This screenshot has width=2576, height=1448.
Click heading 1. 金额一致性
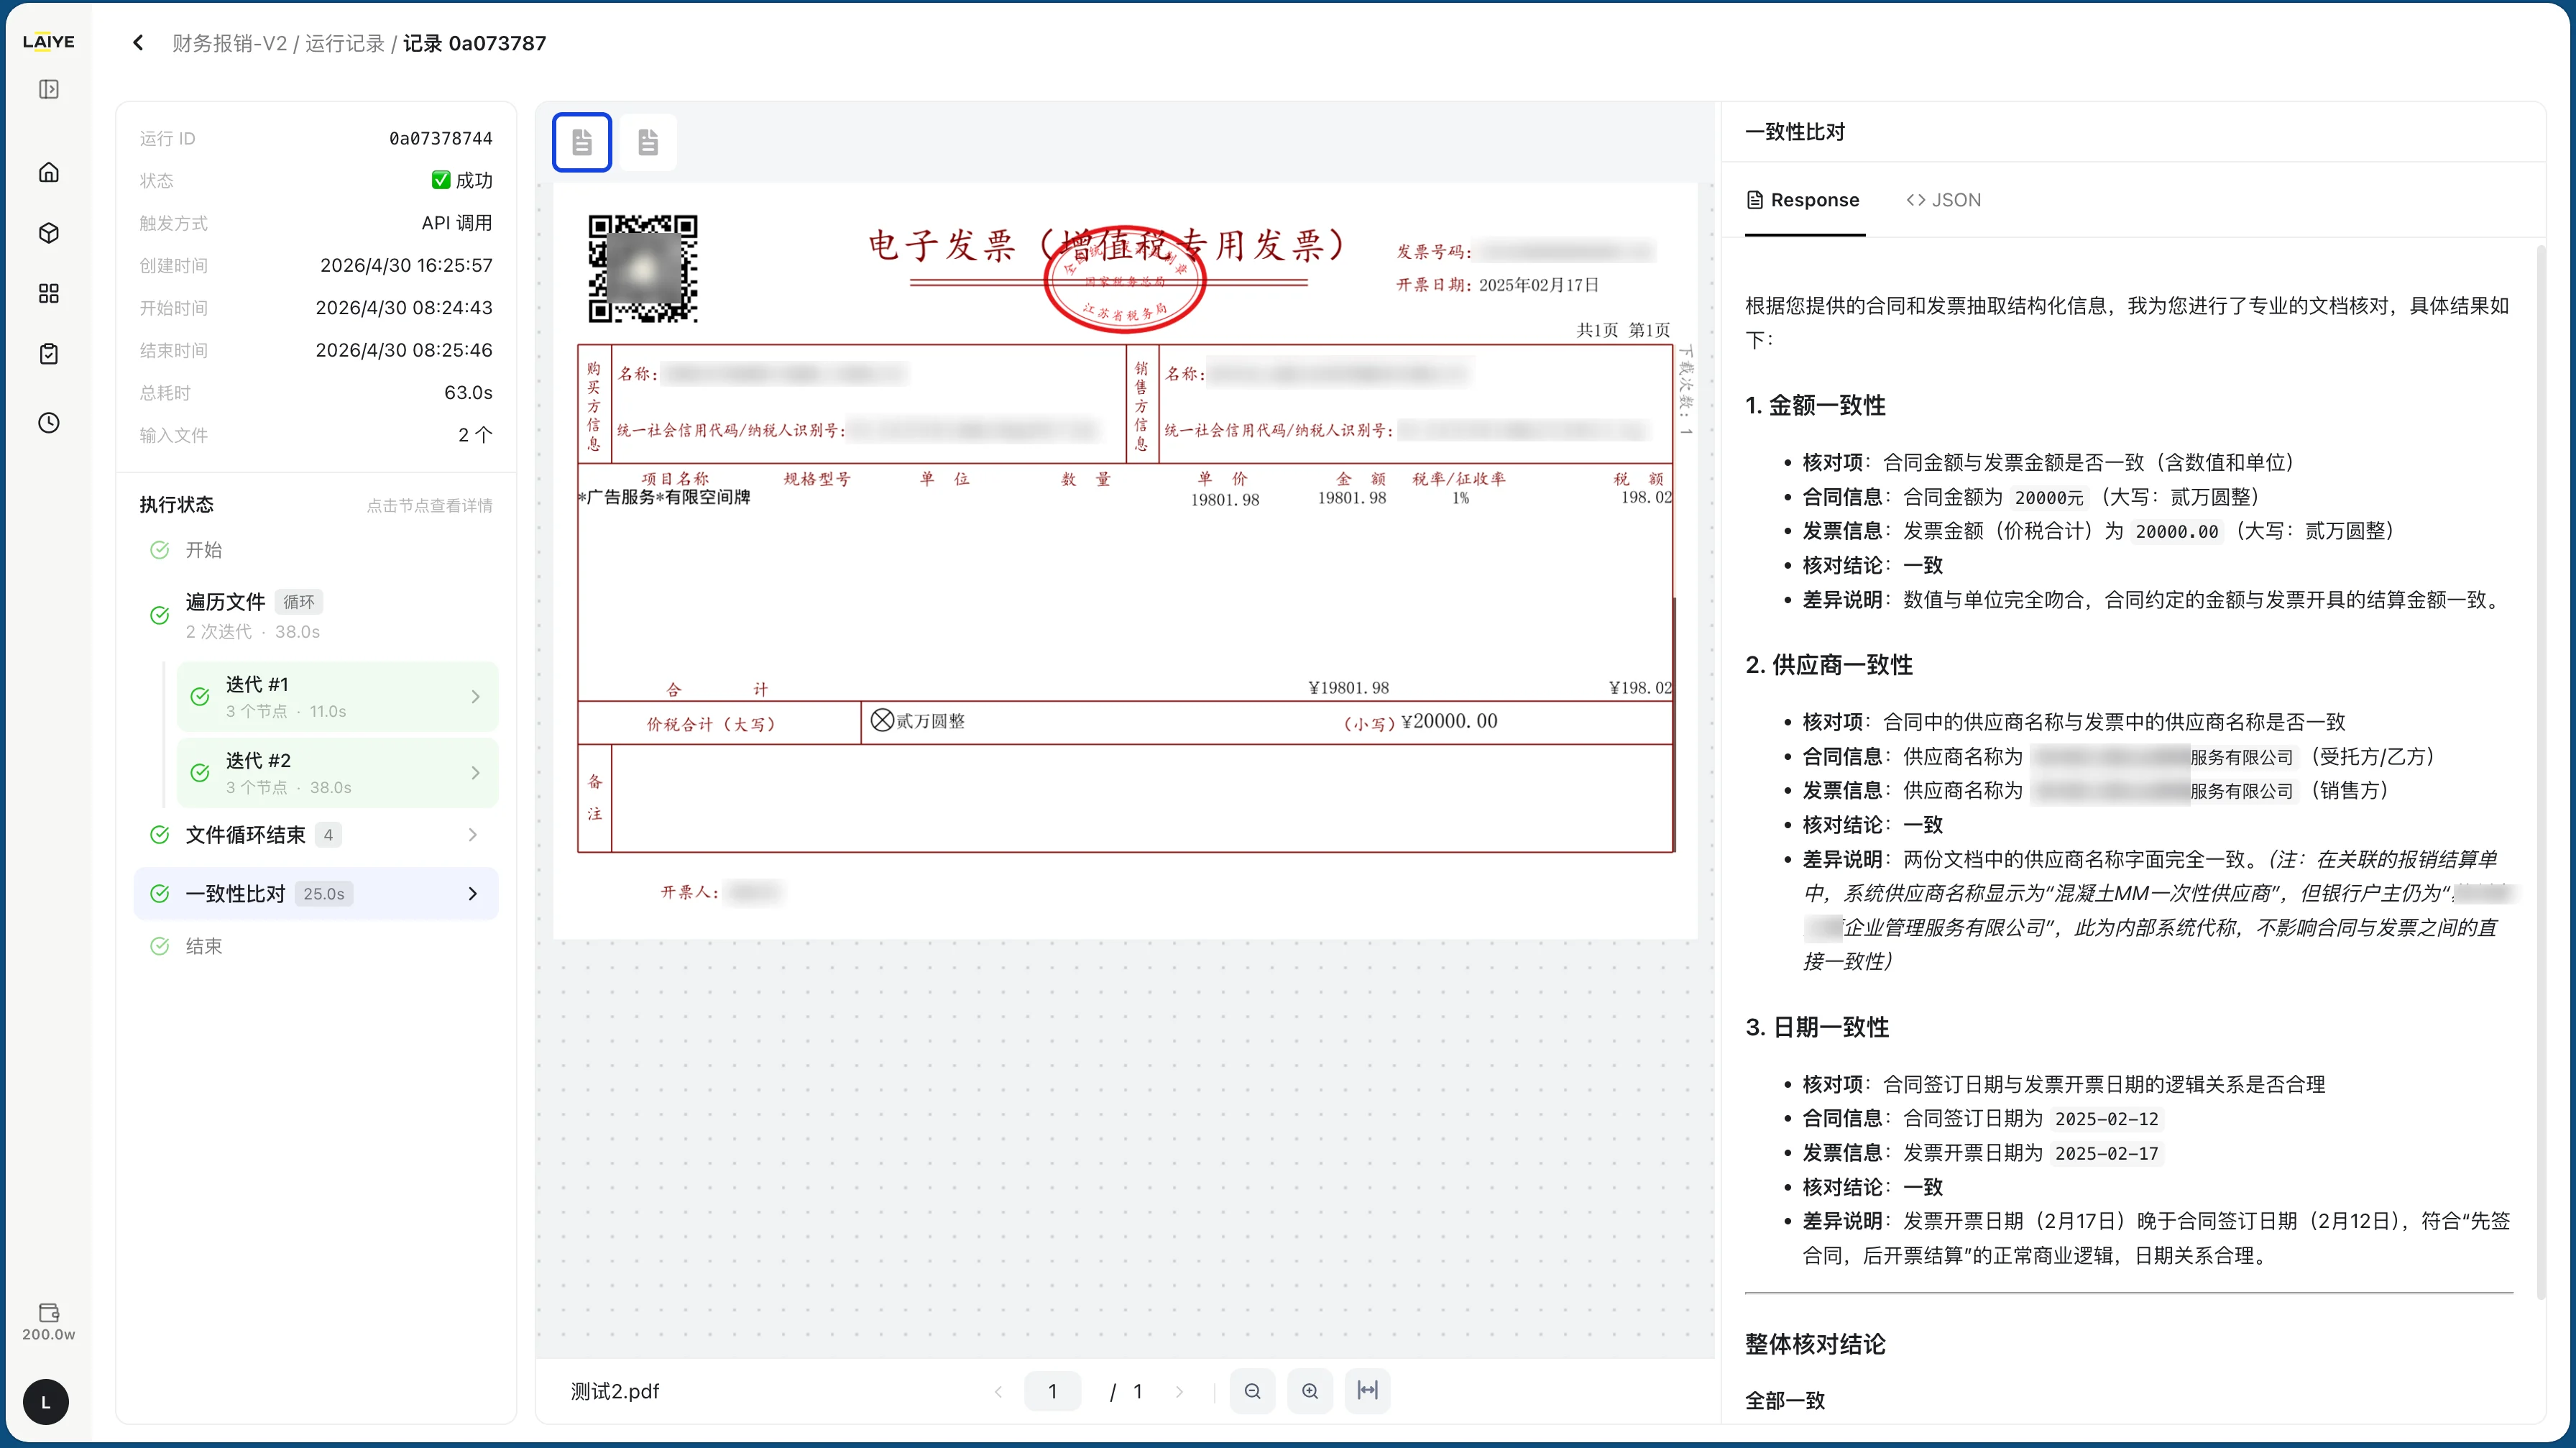(1815, 405)
